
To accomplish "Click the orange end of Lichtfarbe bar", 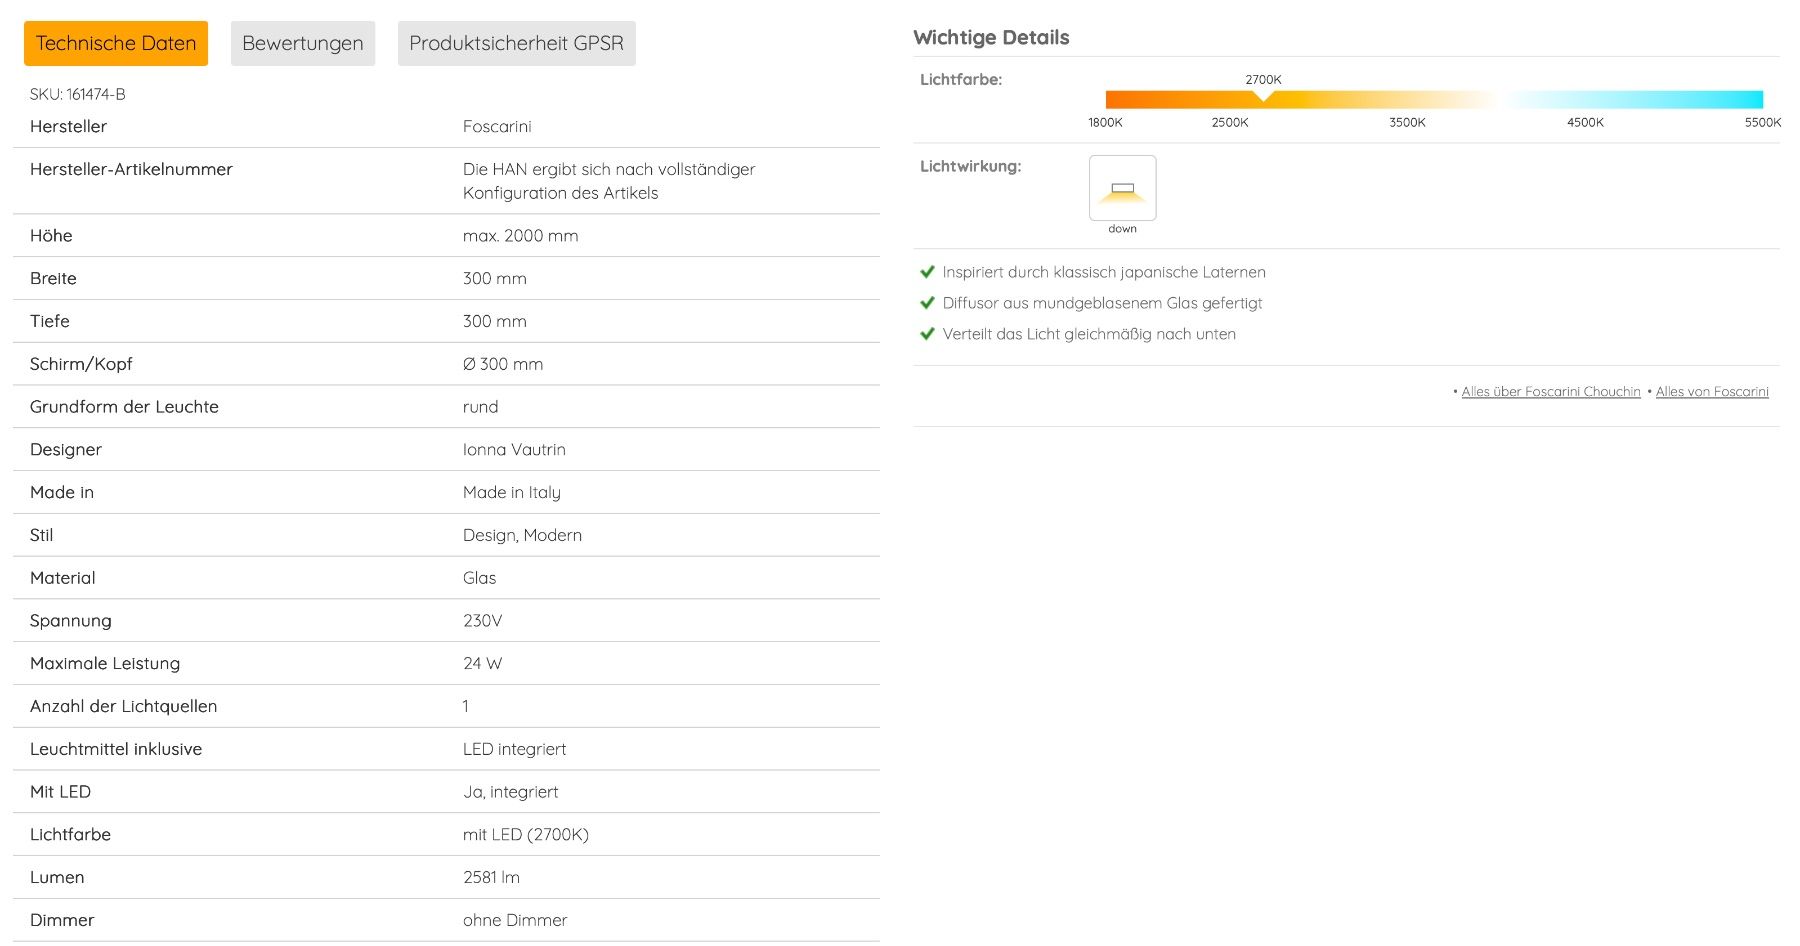I will click(x=1116, y=99).
